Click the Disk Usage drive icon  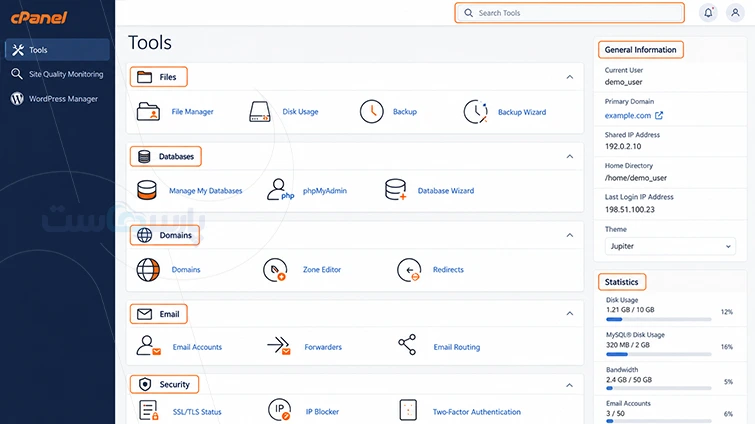(x=260, y=112)
